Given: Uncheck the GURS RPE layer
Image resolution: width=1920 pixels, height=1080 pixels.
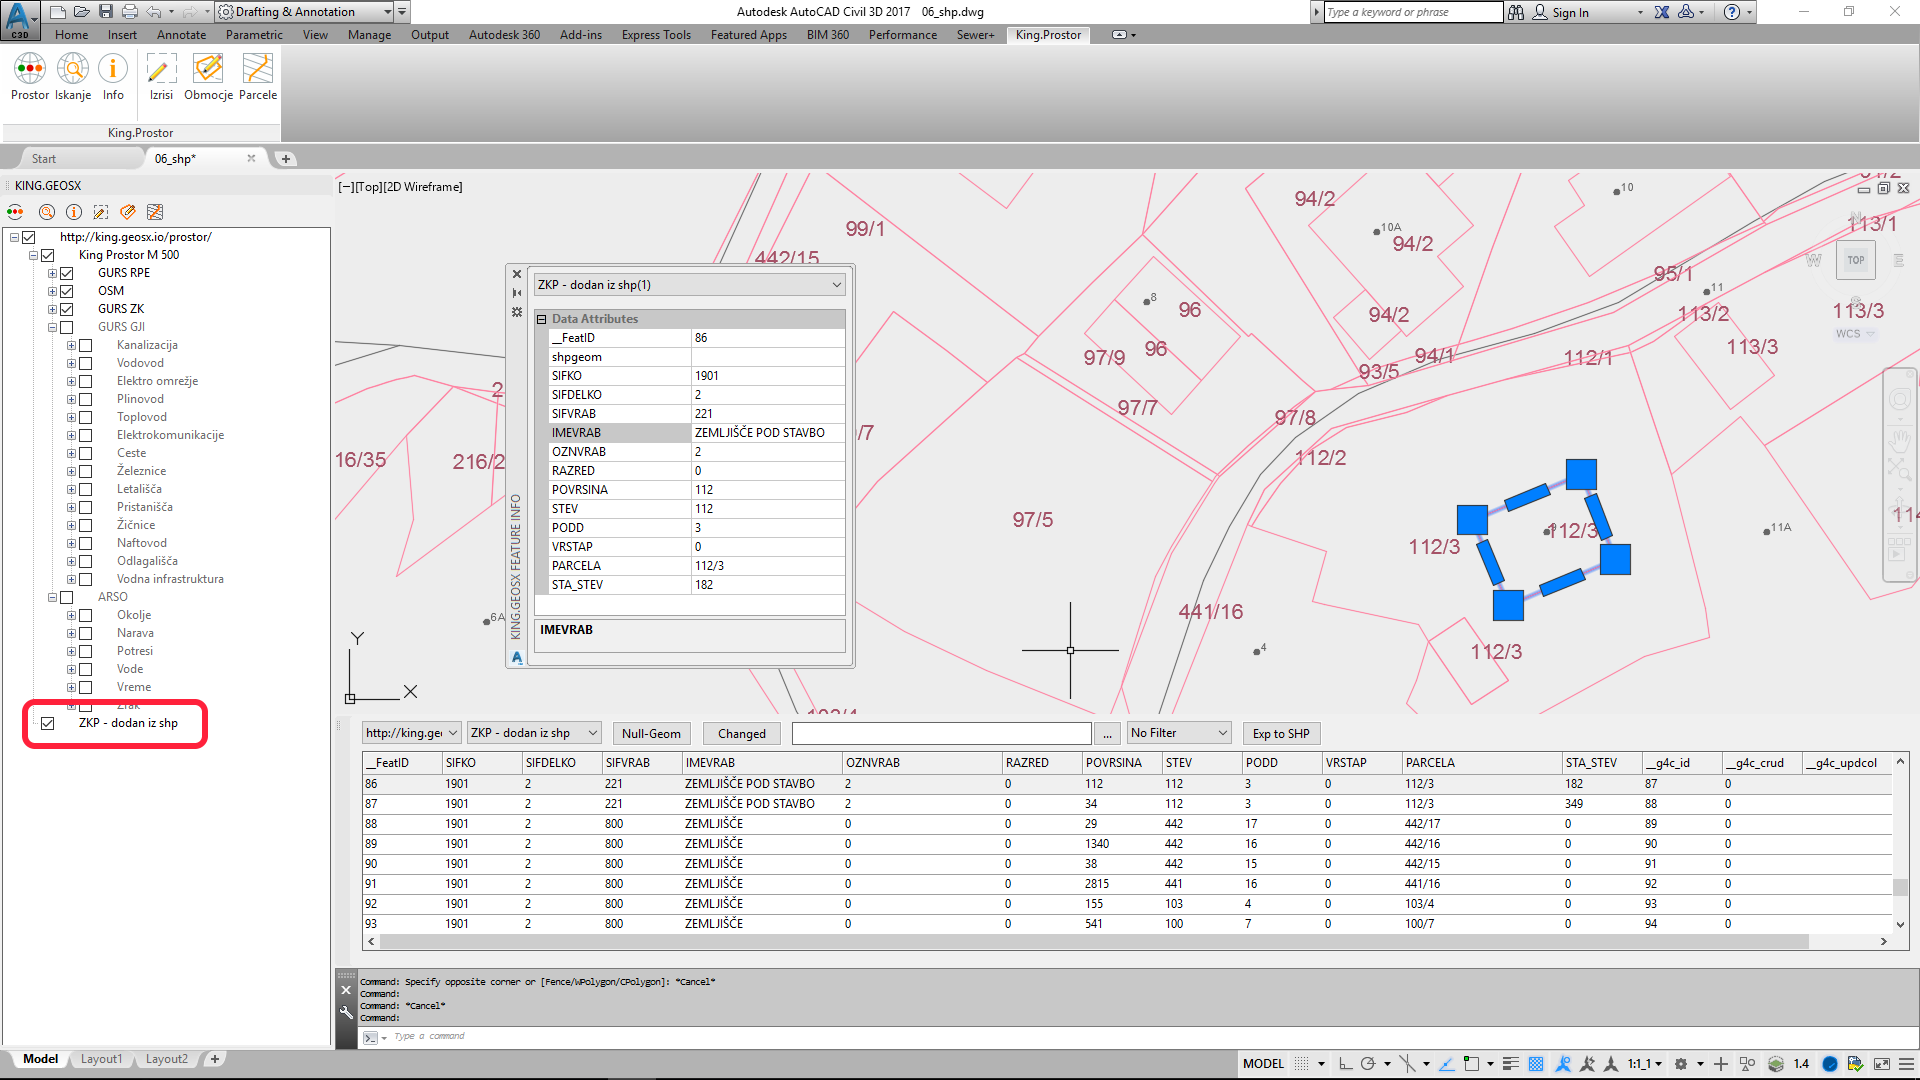Looking at the screenshot, I should coord(67,273).
